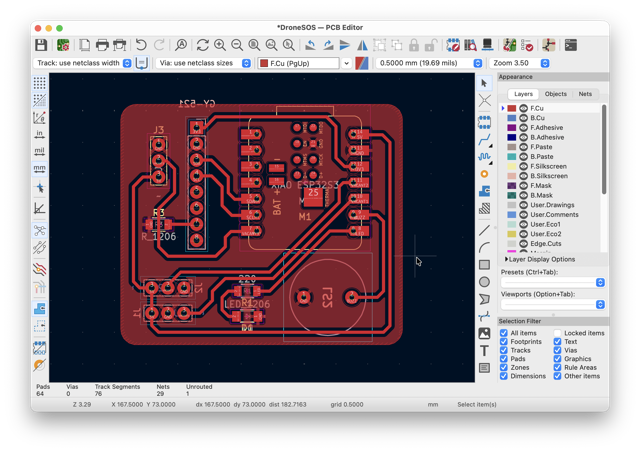Select the Draw circle tool

(484, 282)
